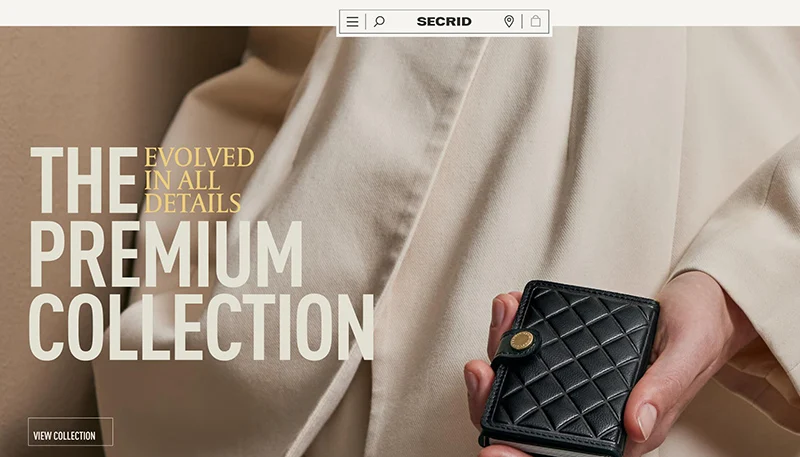Click the gold snap button on wallet
Image resolution: width=800 pixels, height=457 pixels.
click(521, 340)
